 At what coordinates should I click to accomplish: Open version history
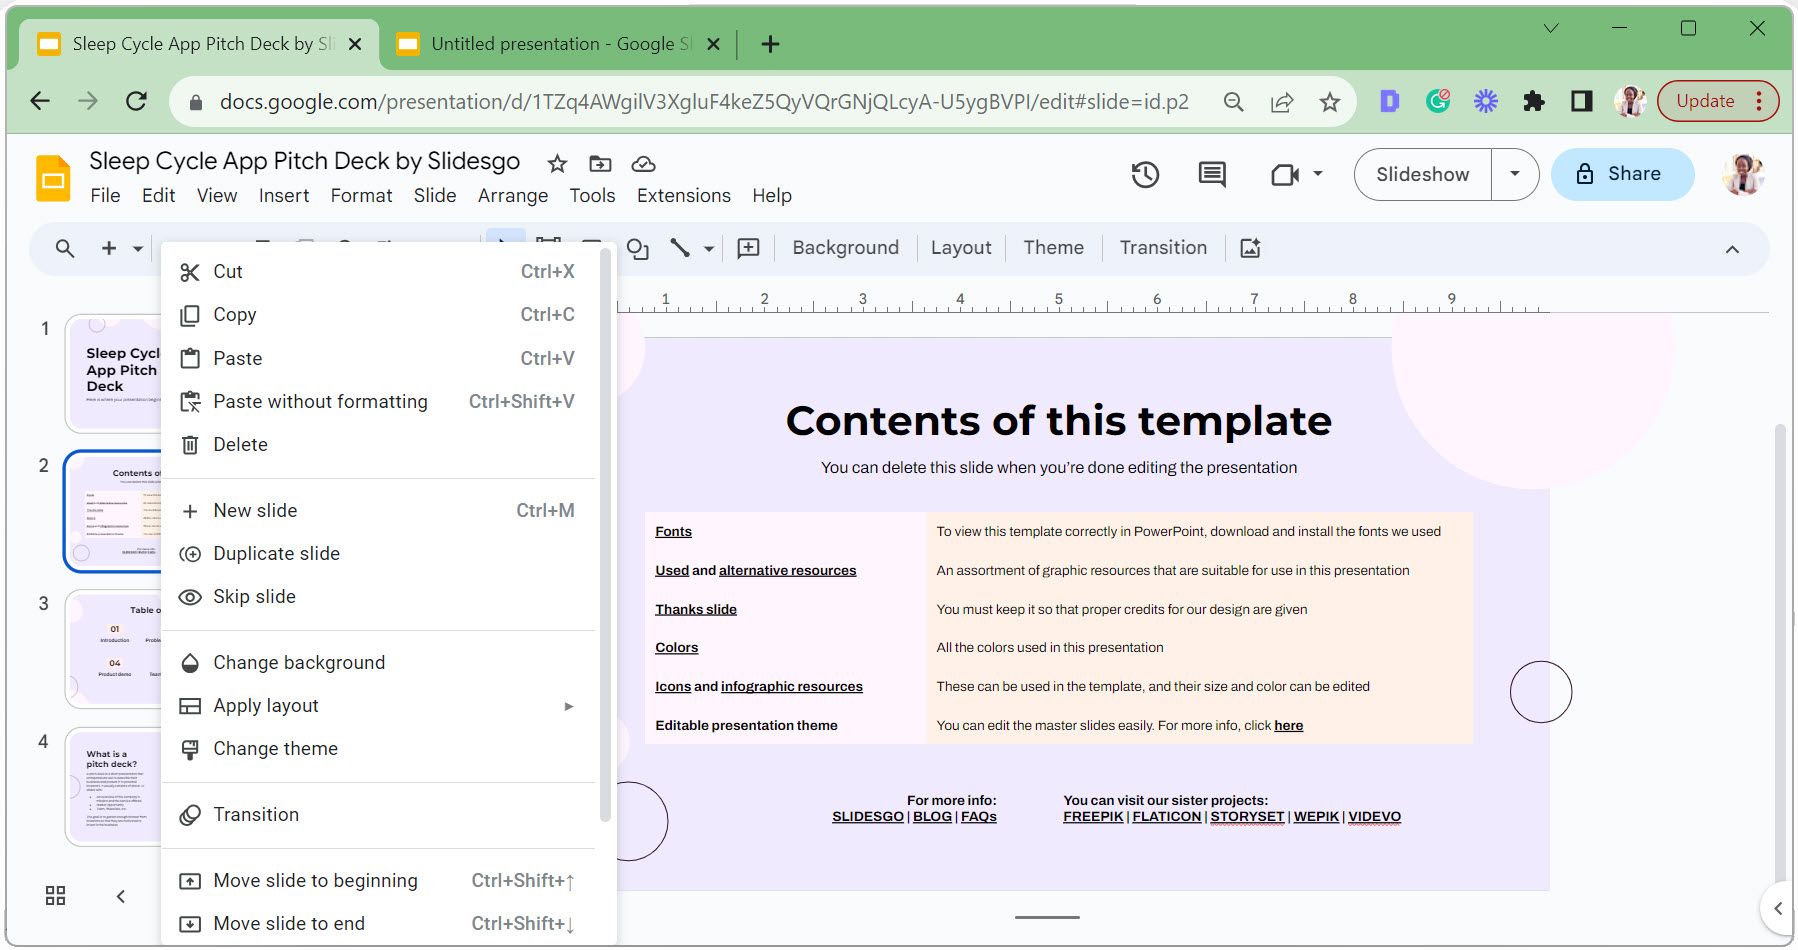[1145, 174]
